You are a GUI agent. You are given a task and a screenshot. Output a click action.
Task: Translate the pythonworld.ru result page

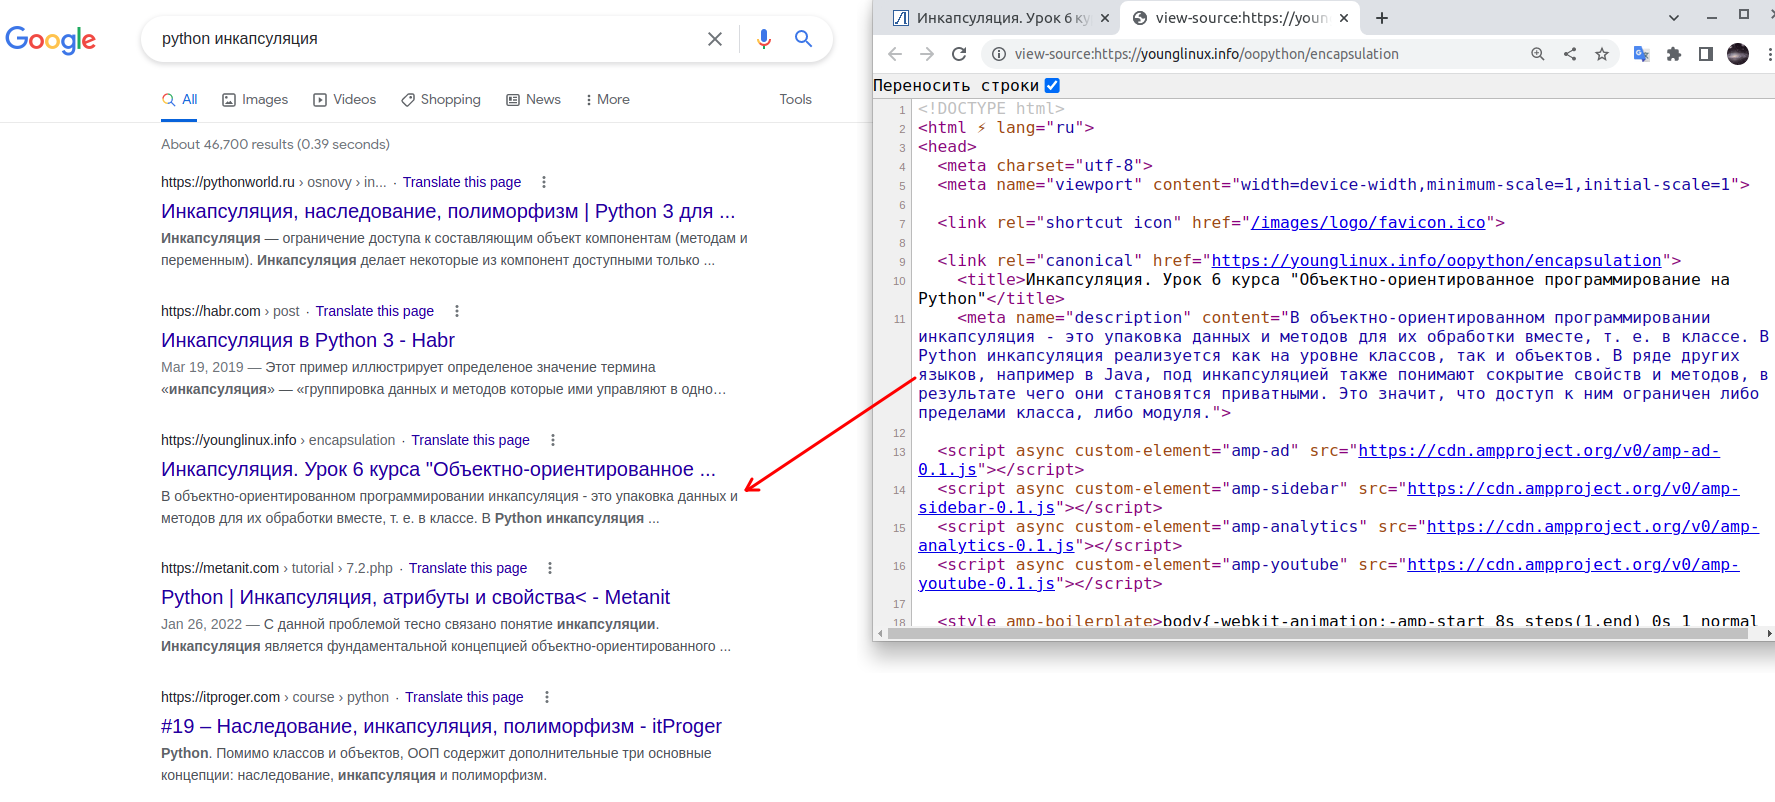click(462, 182)
